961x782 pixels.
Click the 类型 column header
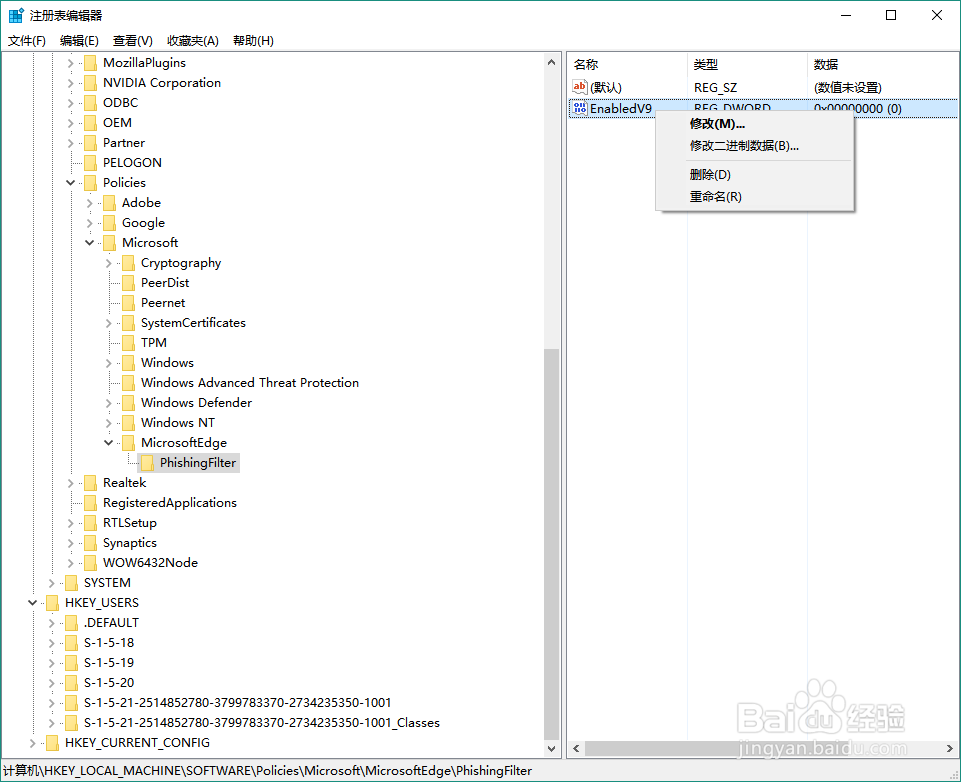(x=747, y=64)
